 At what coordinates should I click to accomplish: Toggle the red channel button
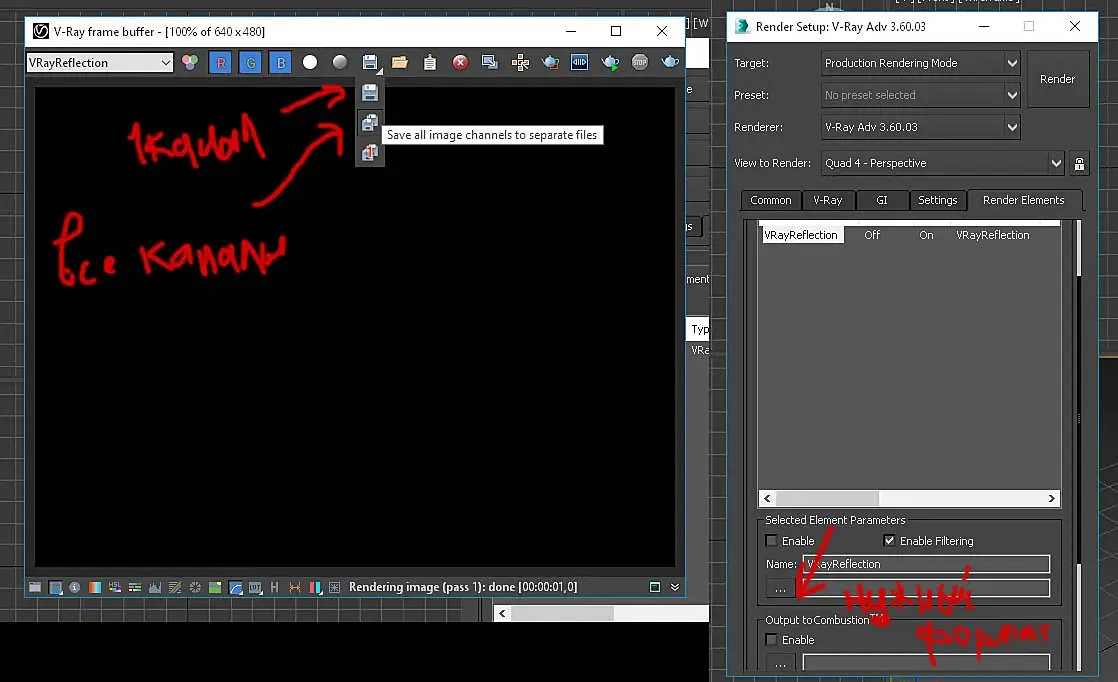tap(220, 63)
